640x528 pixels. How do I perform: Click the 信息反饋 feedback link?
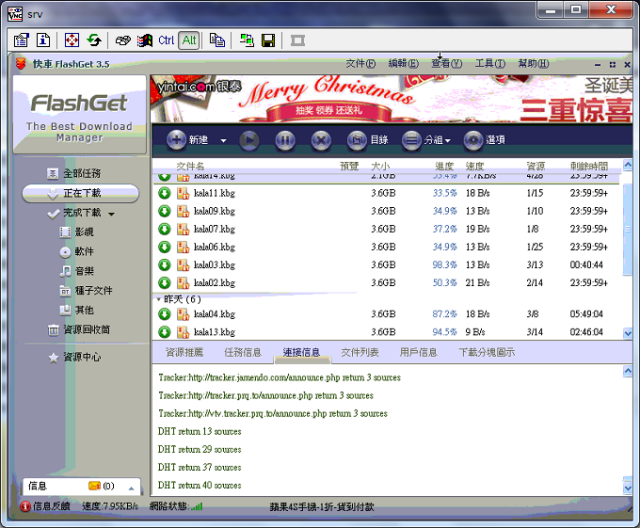[45, 506]
